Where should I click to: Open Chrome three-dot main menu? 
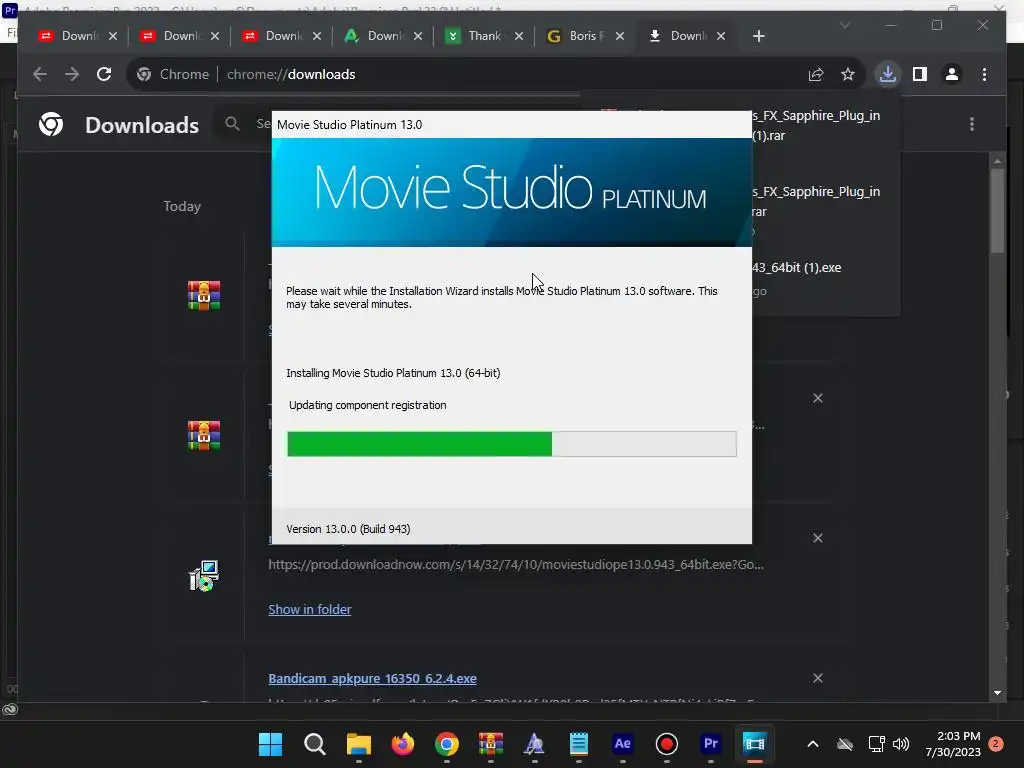(x=984, y=74)
